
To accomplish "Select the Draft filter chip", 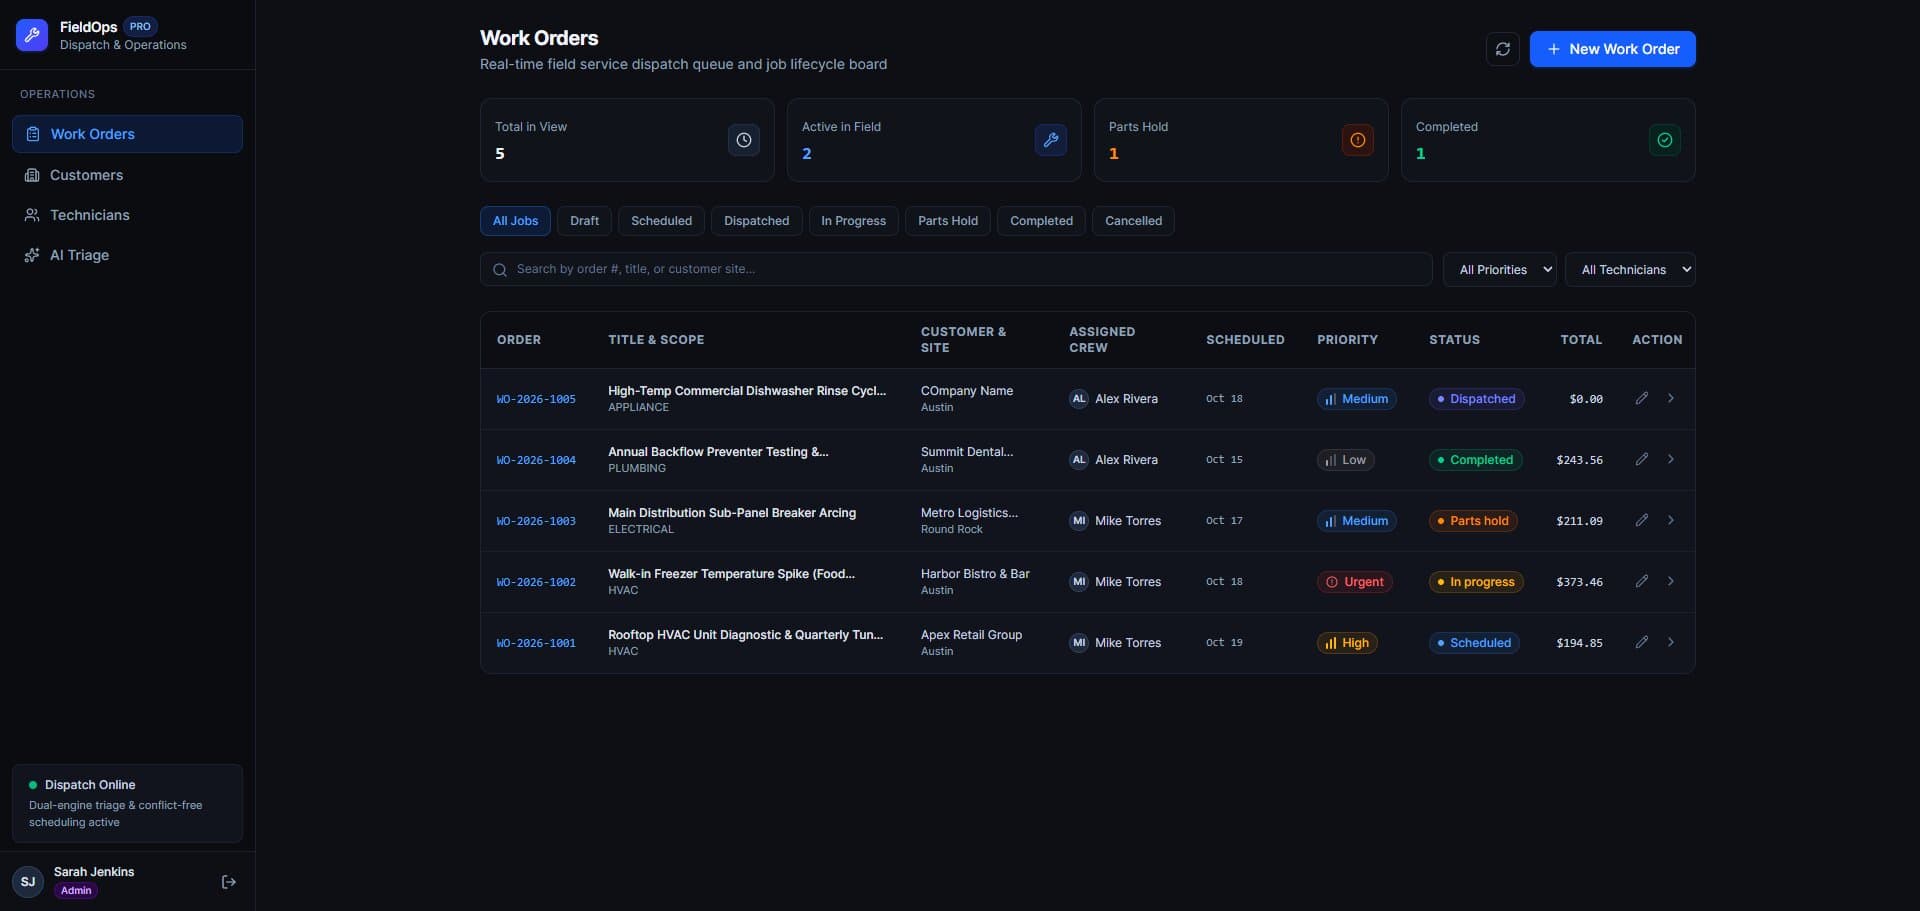I will click(x=584, y=221).
